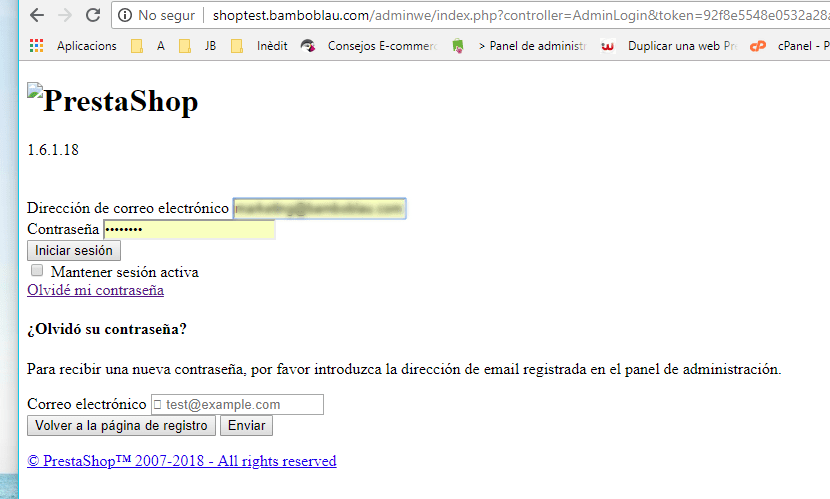830x499 pixels.
Task: Go back with browser back arrow
Action: [37, 15]
